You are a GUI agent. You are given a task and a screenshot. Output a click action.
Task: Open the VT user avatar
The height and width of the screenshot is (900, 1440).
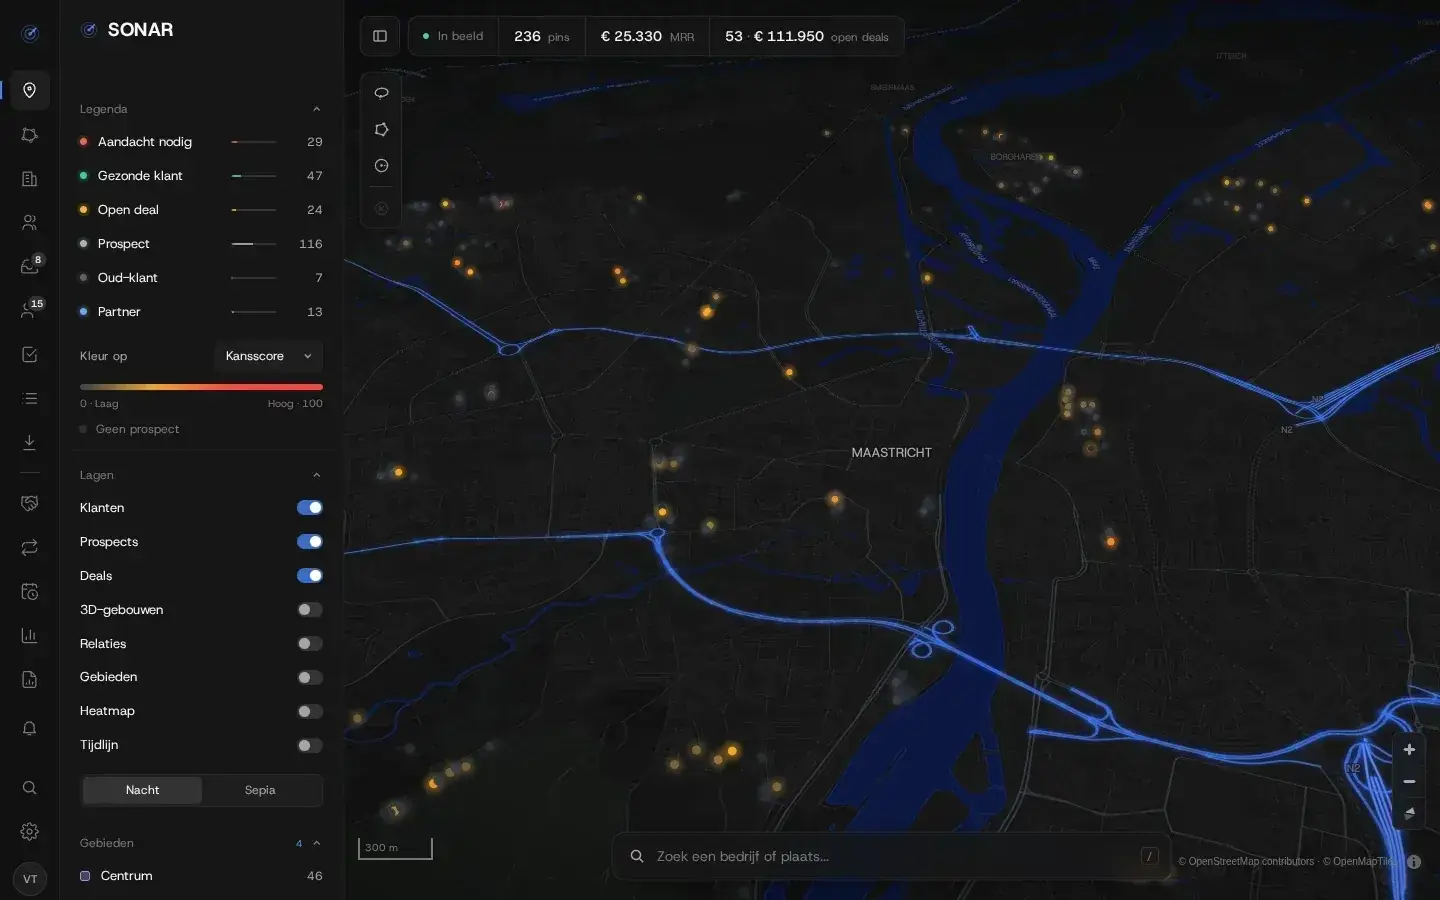(30, 879)
